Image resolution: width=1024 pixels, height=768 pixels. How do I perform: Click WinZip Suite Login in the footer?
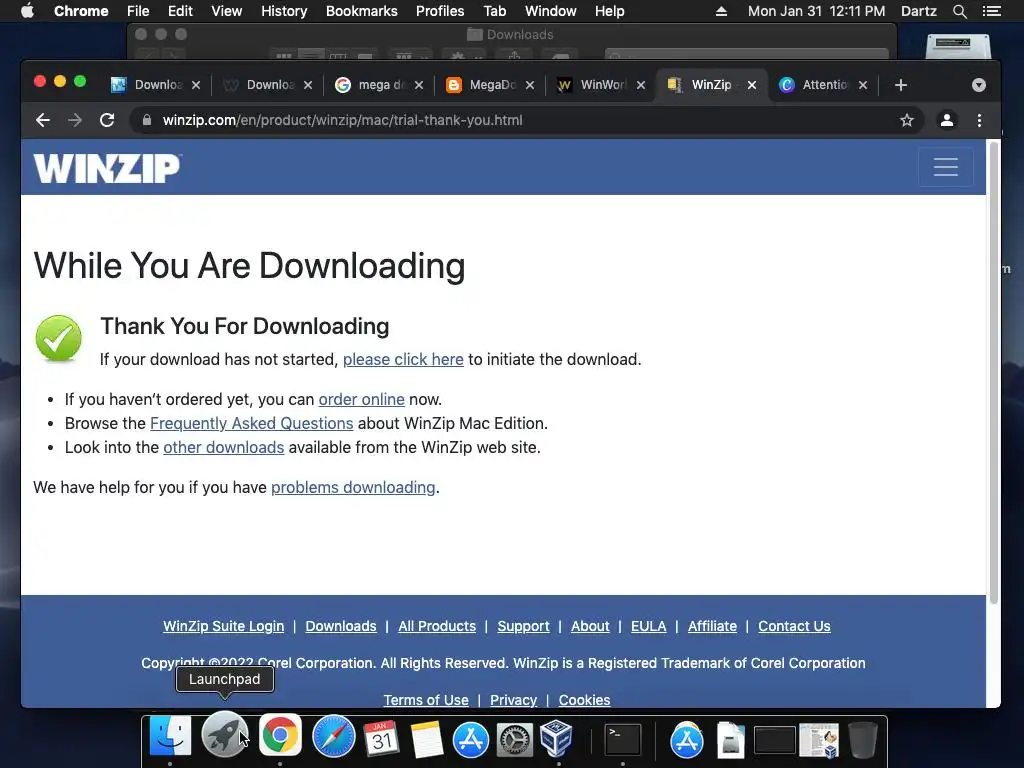(x=223, y=626)
